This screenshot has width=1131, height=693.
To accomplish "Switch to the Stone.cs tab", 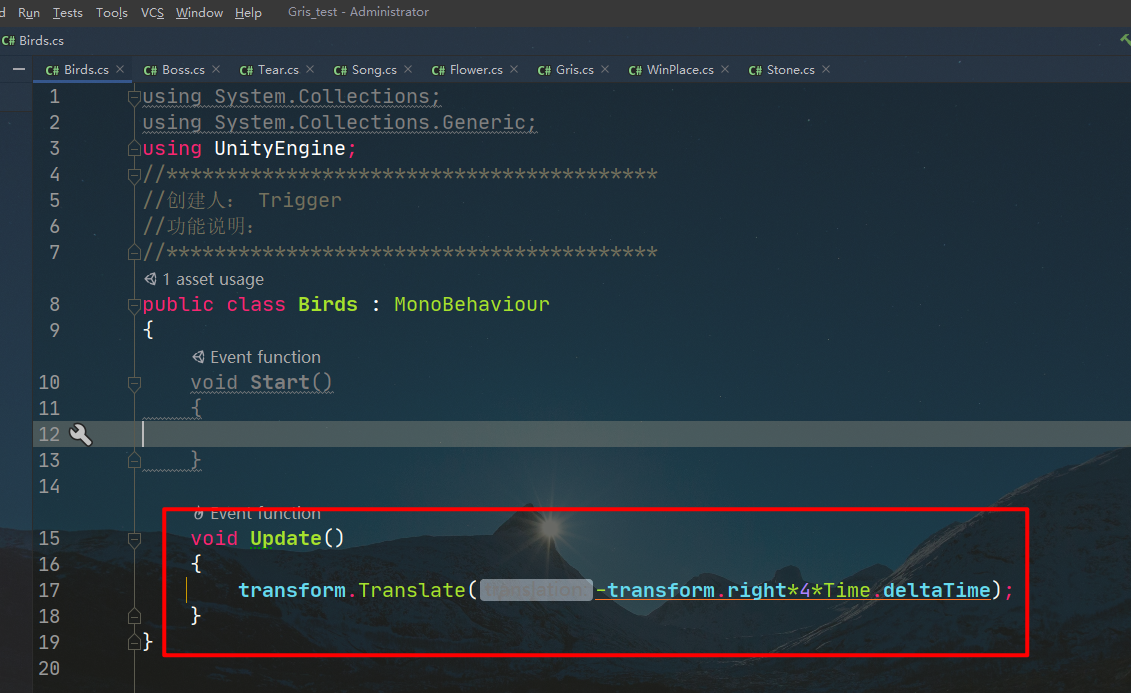I will tap(791, 70).
